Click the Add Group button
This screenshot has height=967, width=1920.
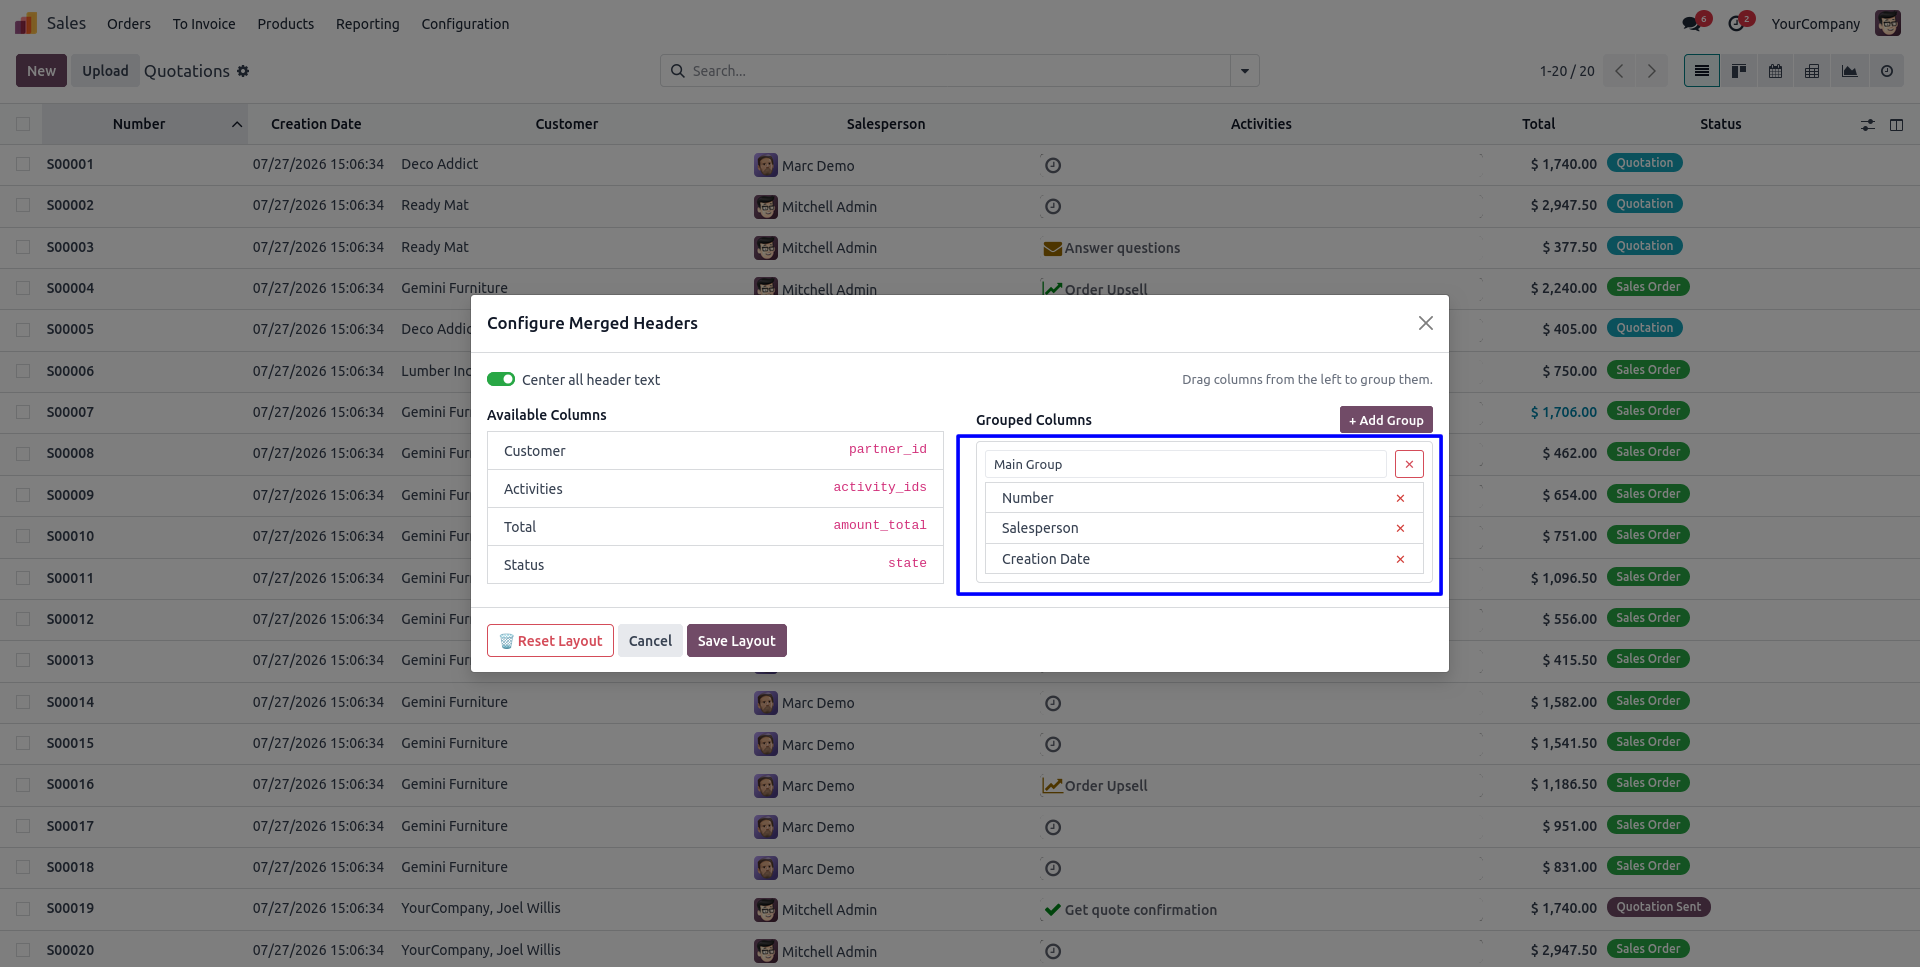[x=1386, y=420]
